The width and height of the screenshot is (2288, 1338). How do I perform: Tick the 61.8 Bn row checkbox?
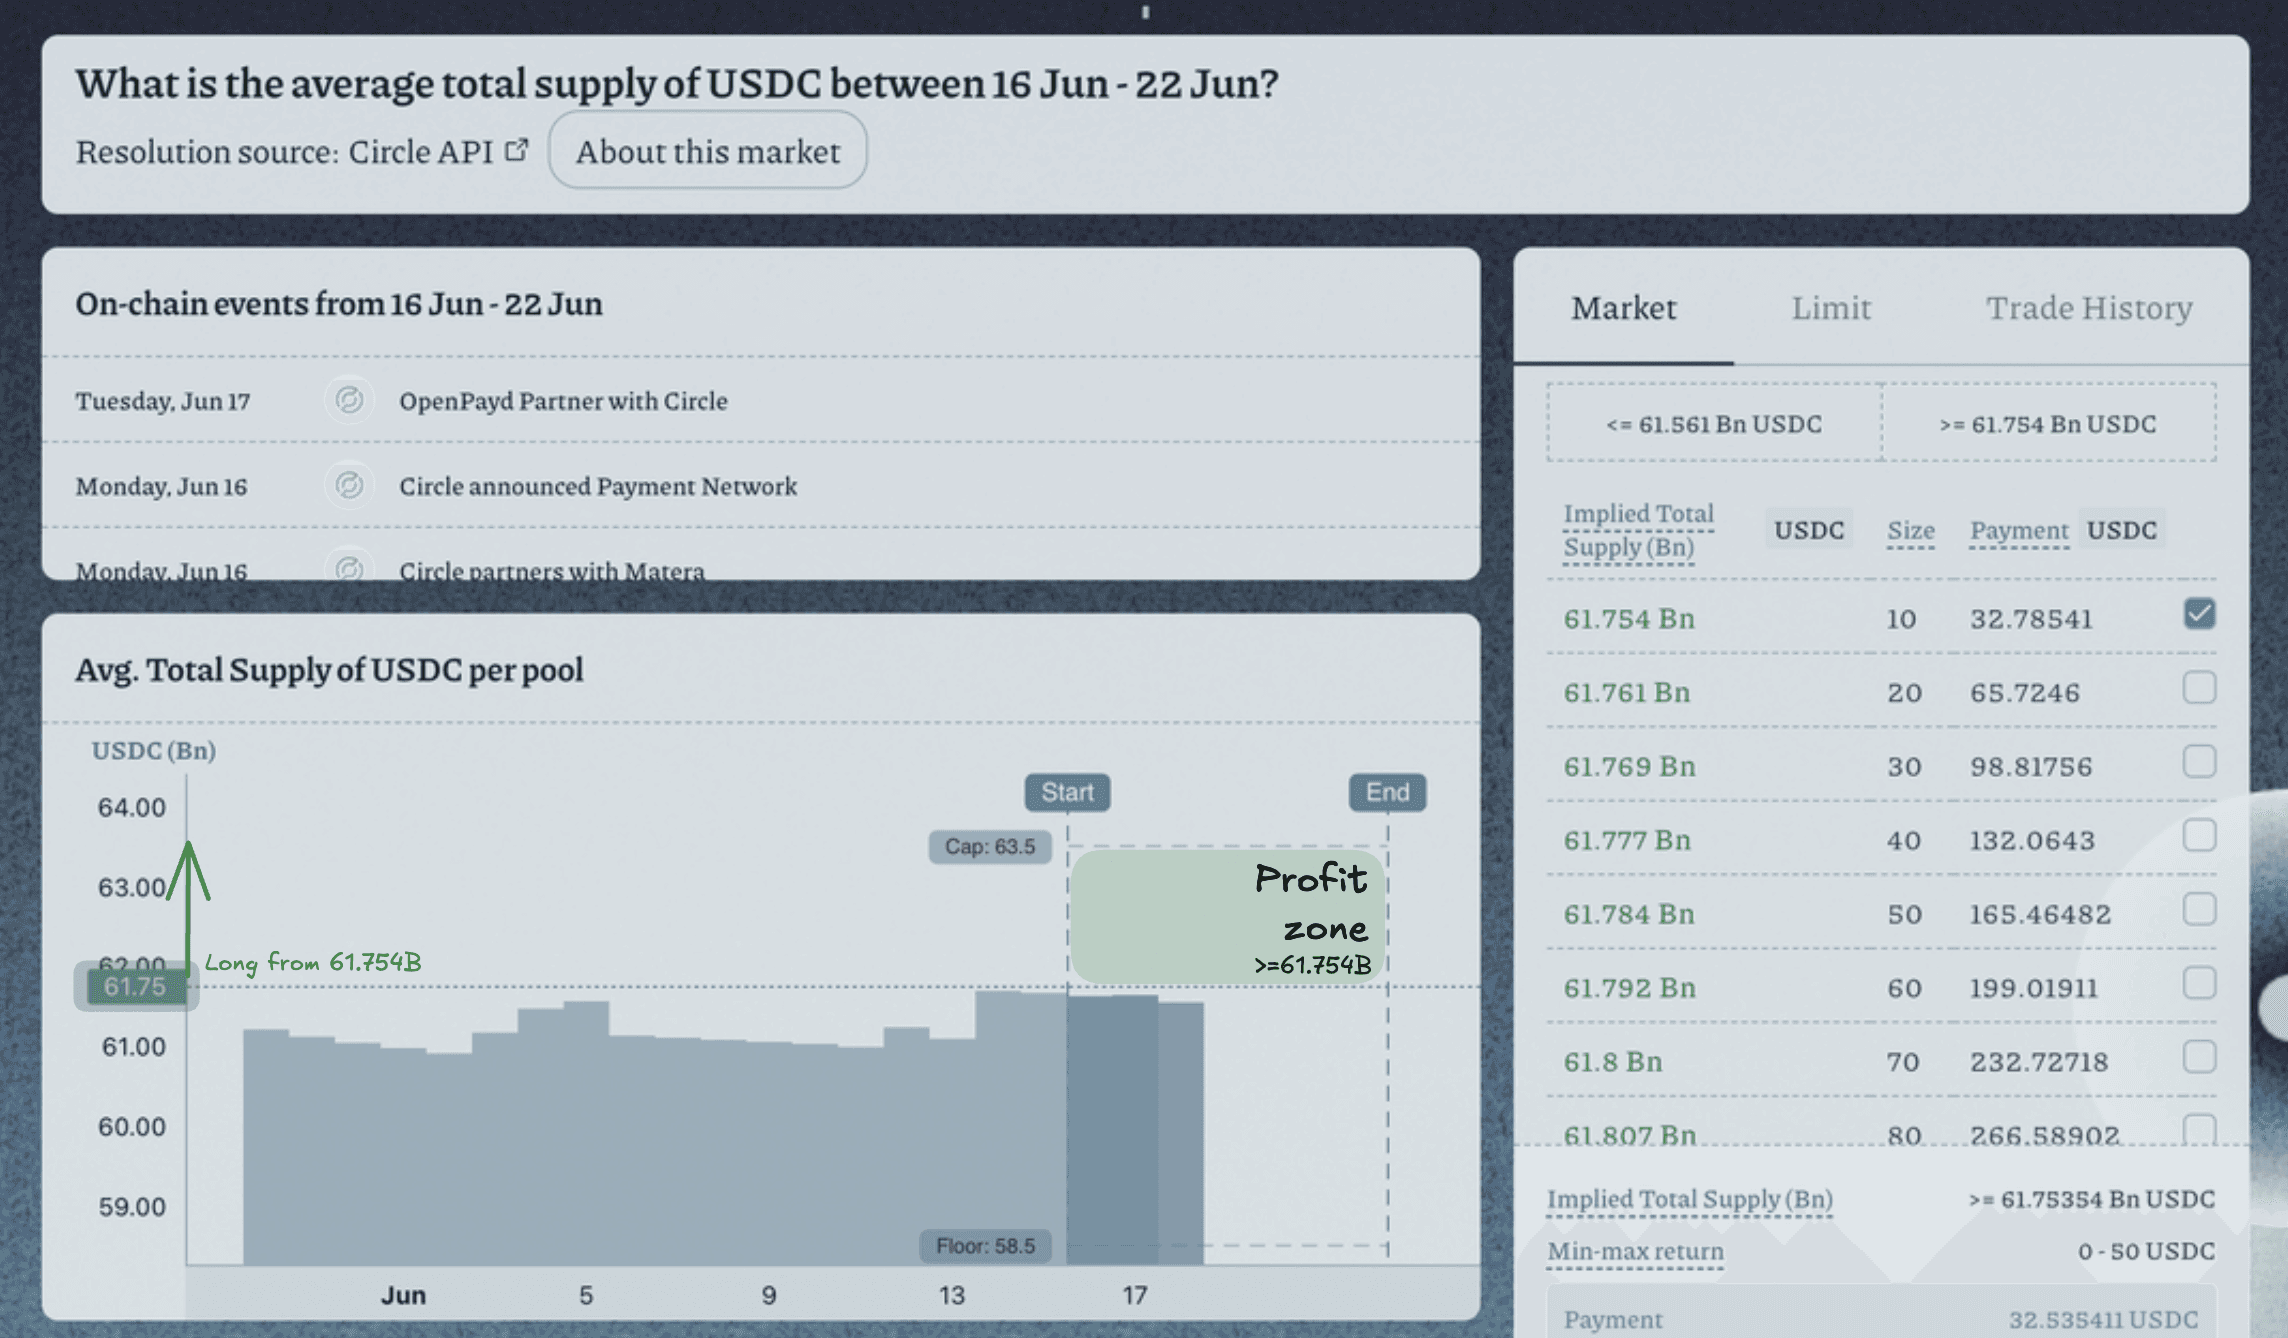point(2199,1056)
